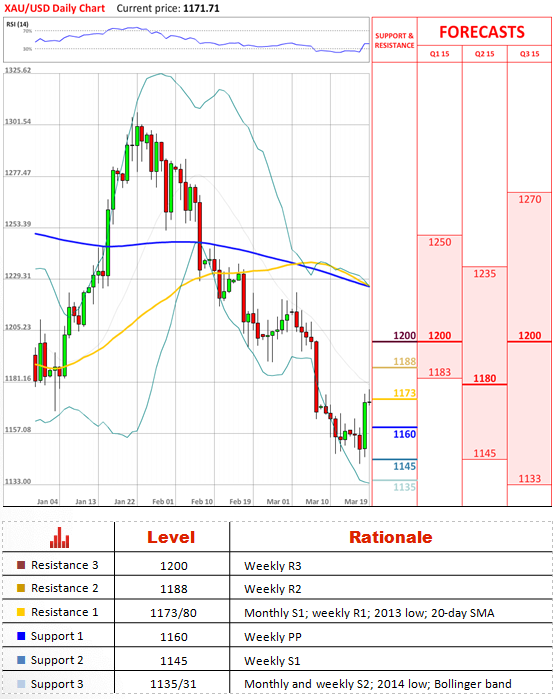
Task: Click the 1173 resistance level marker
Action: point(404,393)
